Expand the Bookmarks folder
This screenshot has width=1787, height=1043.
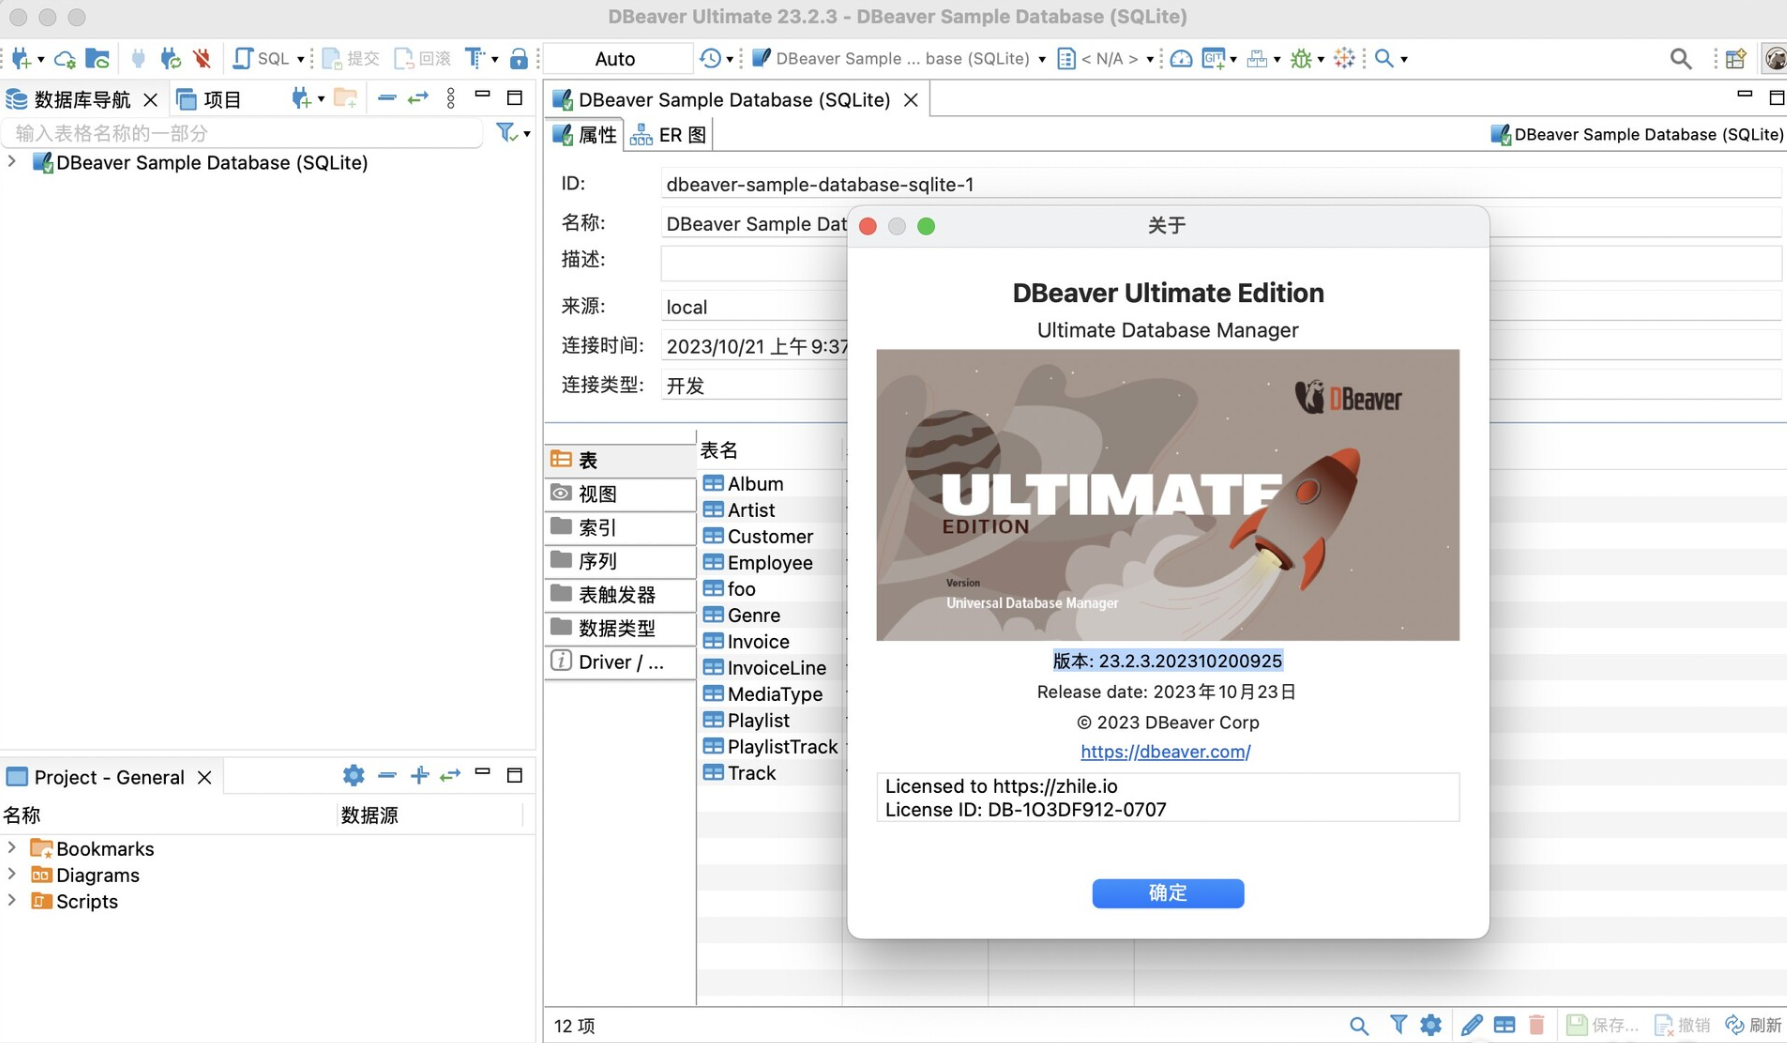point(12,848)
